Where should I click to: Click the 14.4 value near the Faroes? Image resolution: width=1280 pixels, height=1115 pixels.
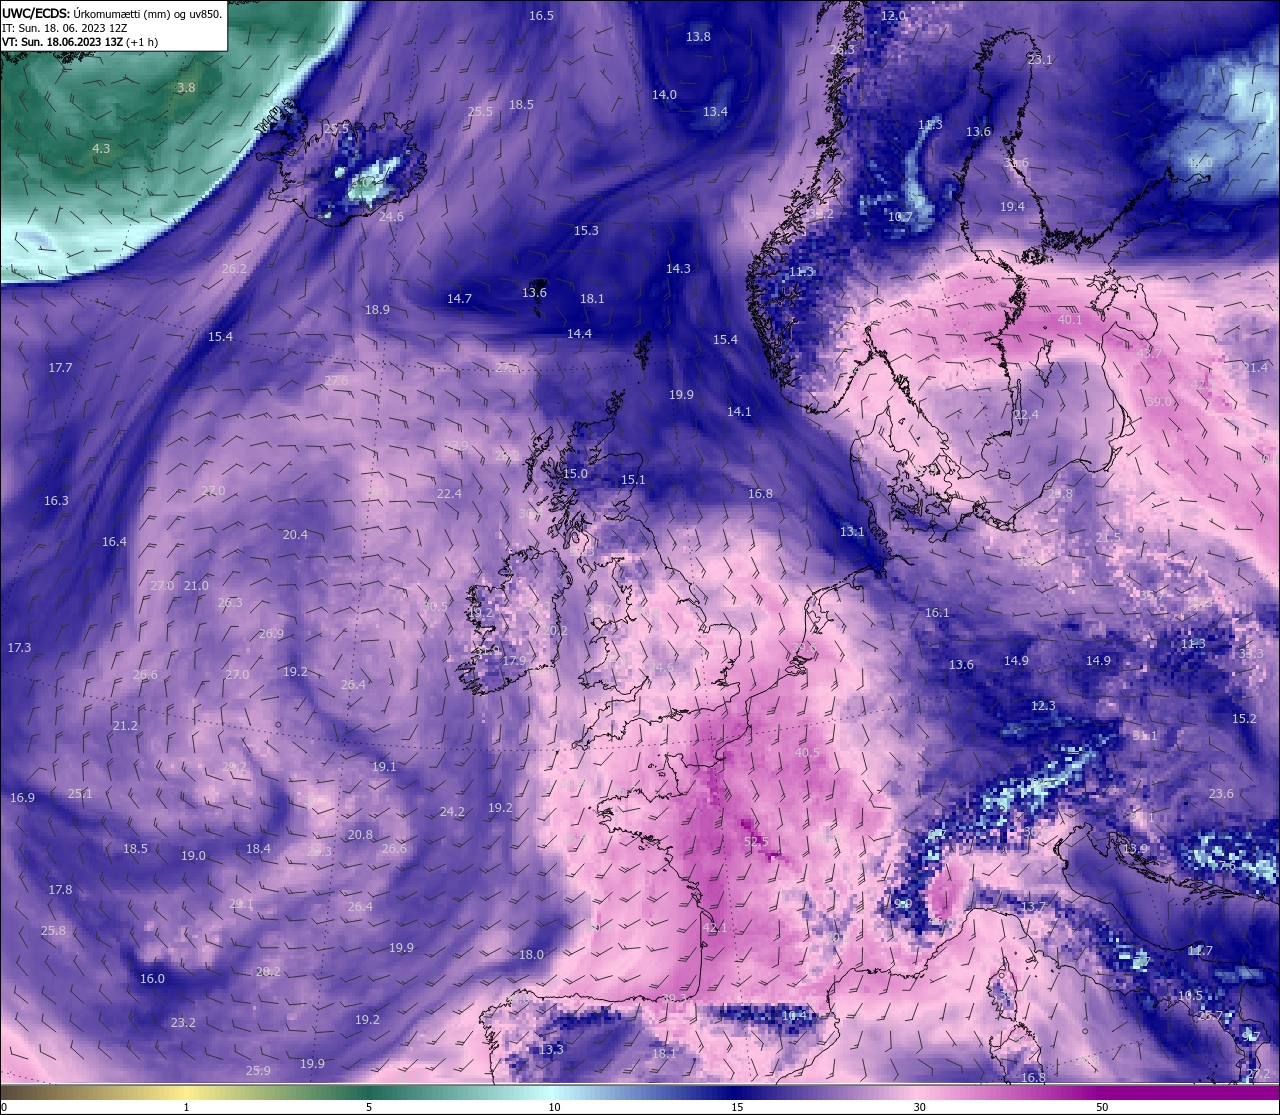click(579, 333)
